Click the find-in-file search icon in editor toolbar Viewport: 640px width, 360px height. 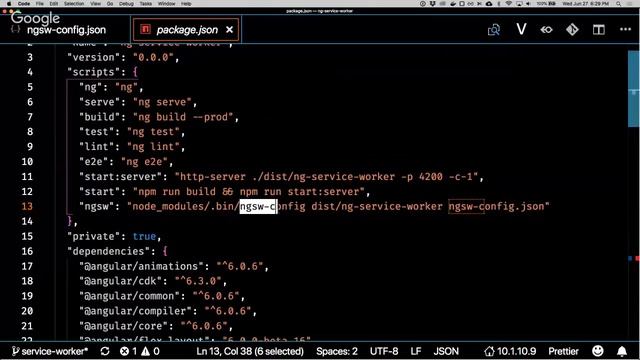(x=494, y=30)
